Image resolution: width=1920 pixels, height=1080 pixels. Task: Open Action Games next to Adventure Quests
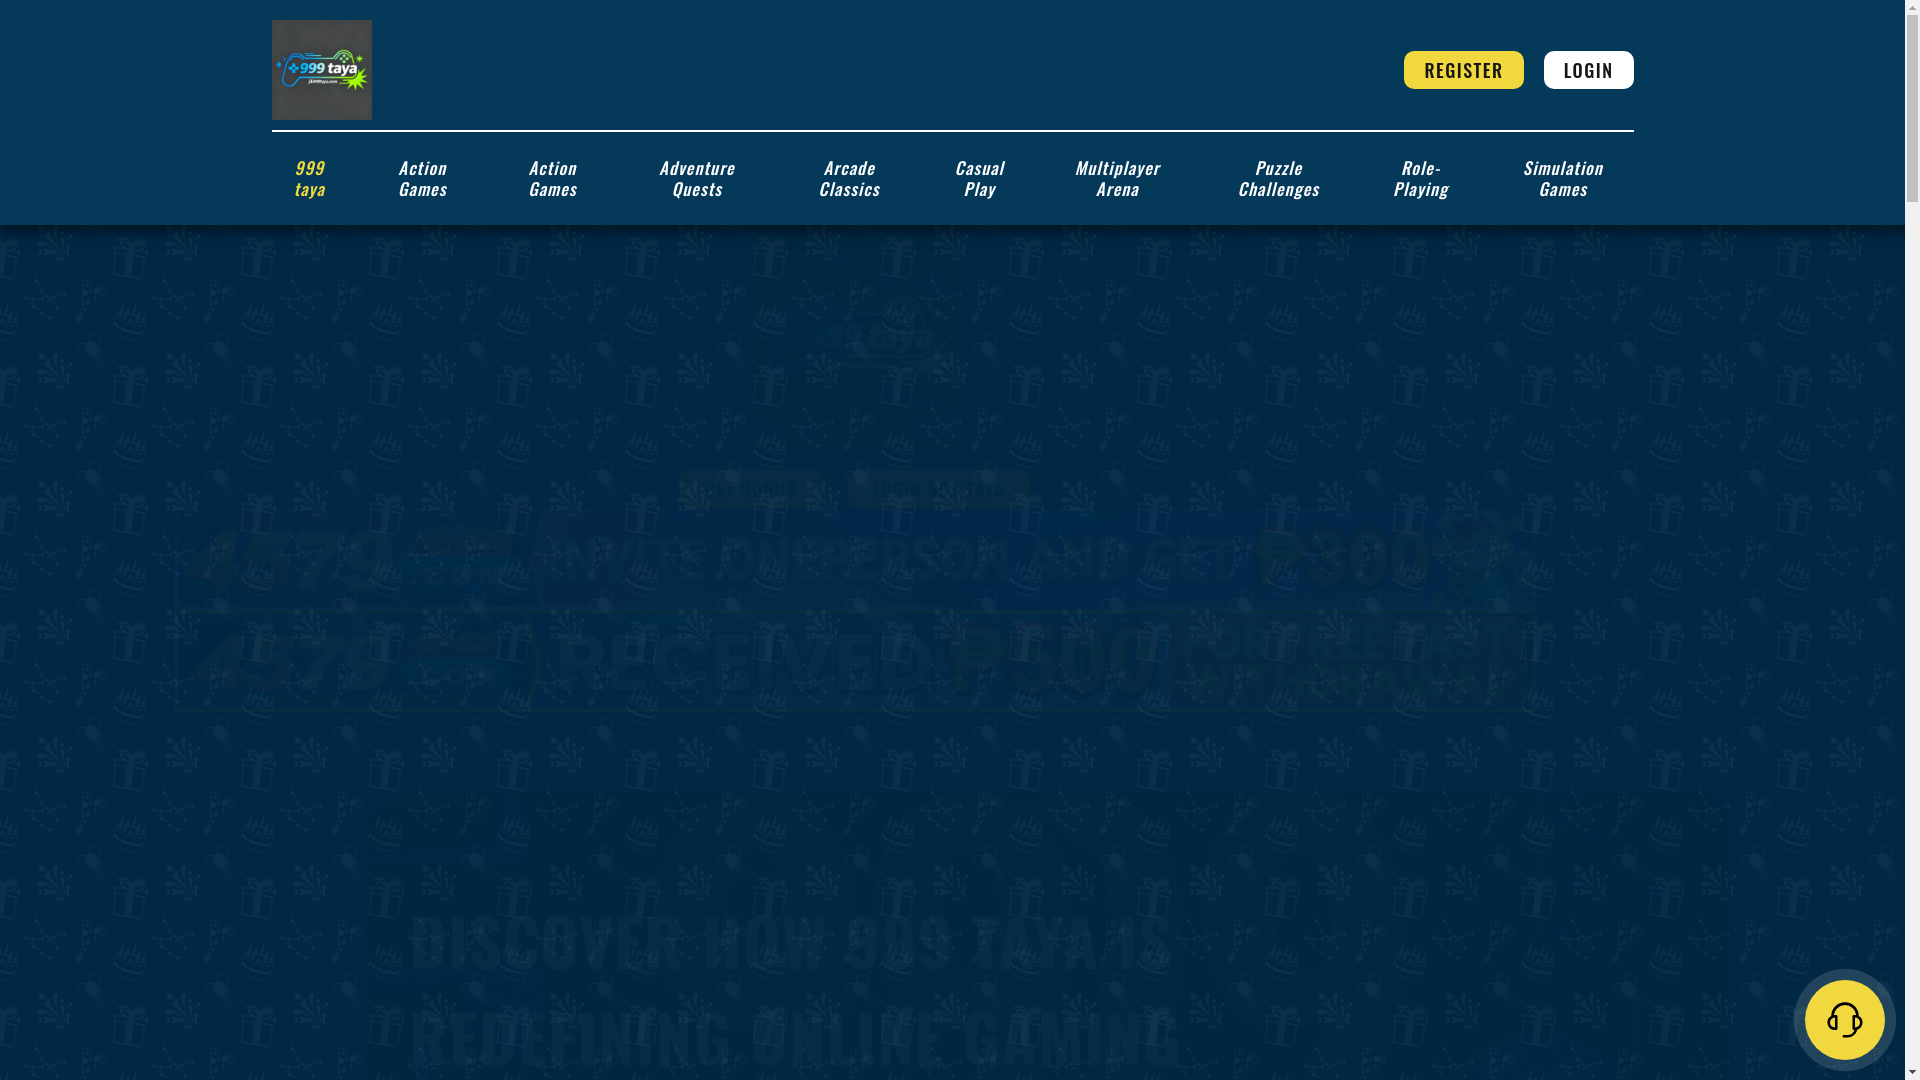[x=552, y=178]
